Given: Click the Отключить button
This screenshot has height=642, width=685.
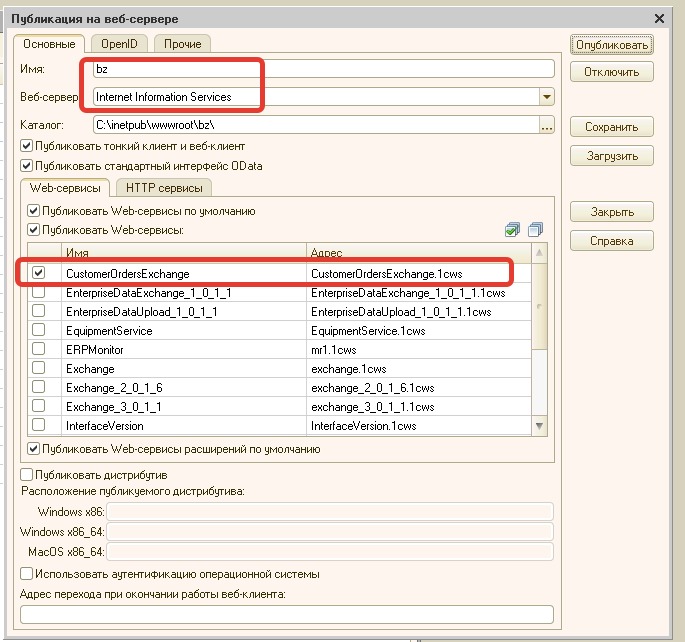Looking at the screenshot, I should point(611,72).
